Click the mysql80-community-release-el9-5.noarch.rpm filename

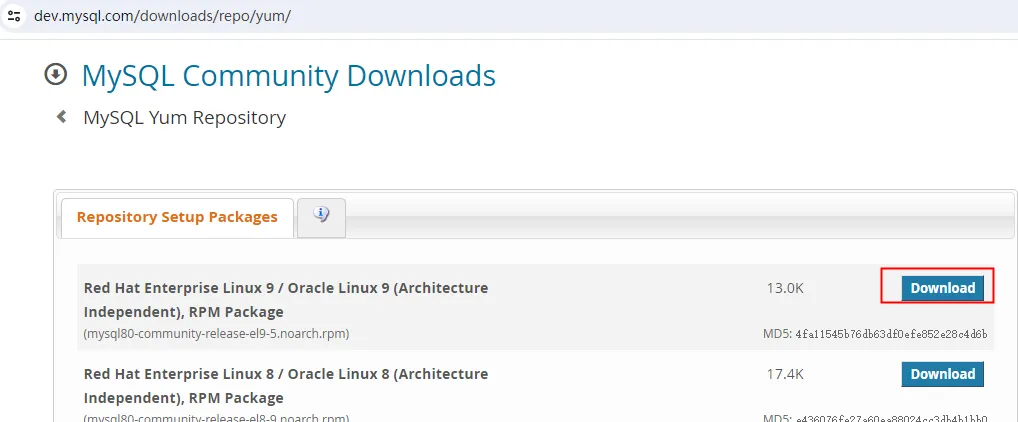pyautogui.click(x=216, y=334)
